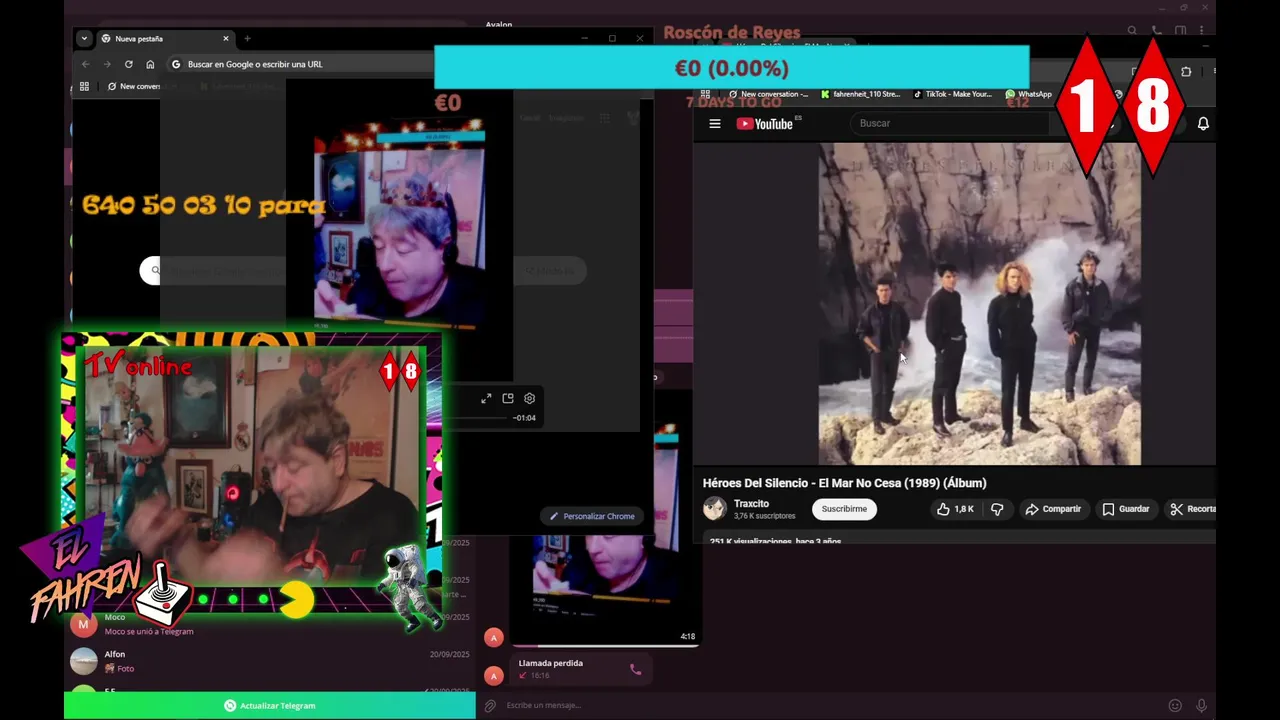Open the 4:18 video message in Telegram
This screenshot has height=720, width=1280.
click(x=606, y=590)
